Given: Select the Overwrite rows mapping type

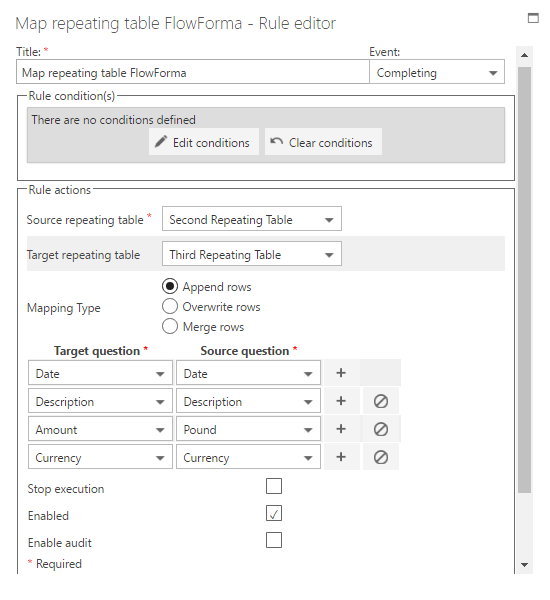Looking at the screenshot, I should click(170, 307).
